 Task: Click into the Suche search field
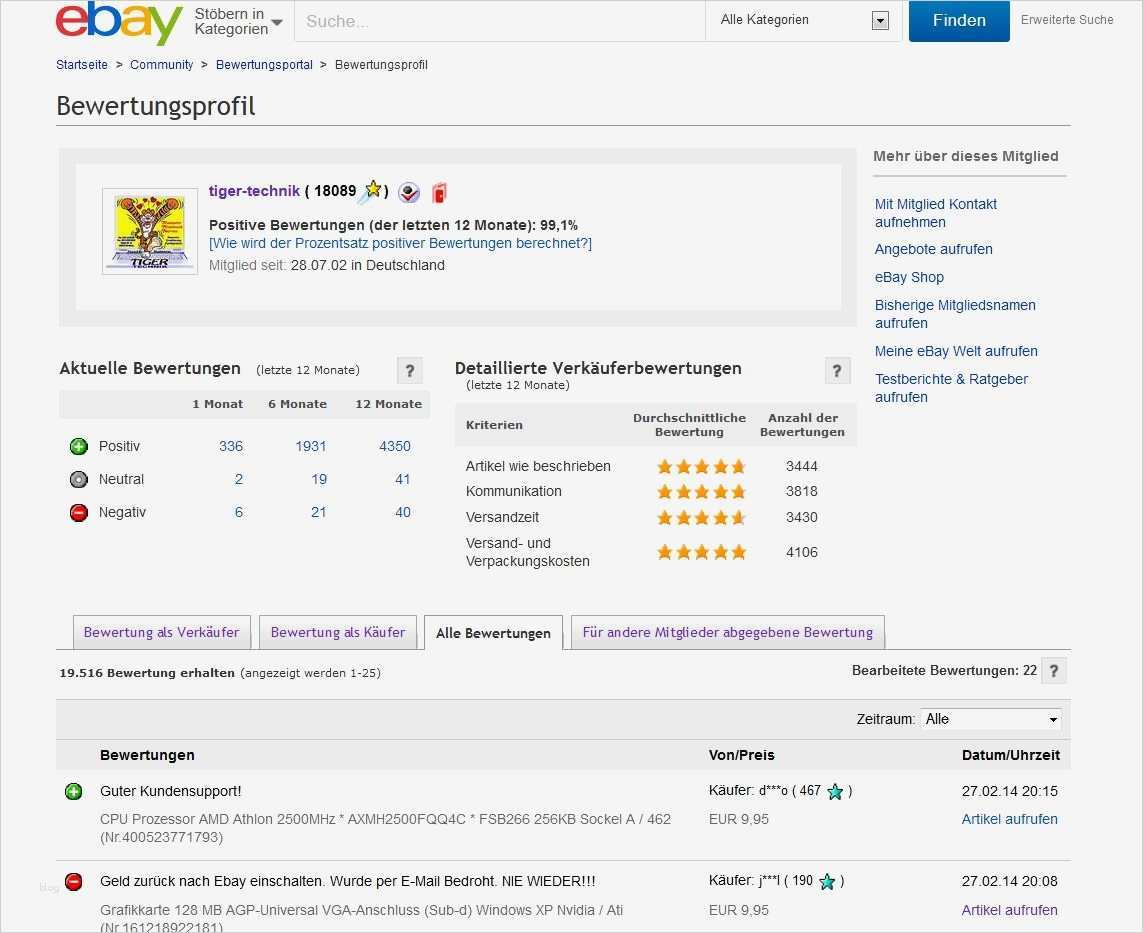pyautogui.click(x=499, y=21)
